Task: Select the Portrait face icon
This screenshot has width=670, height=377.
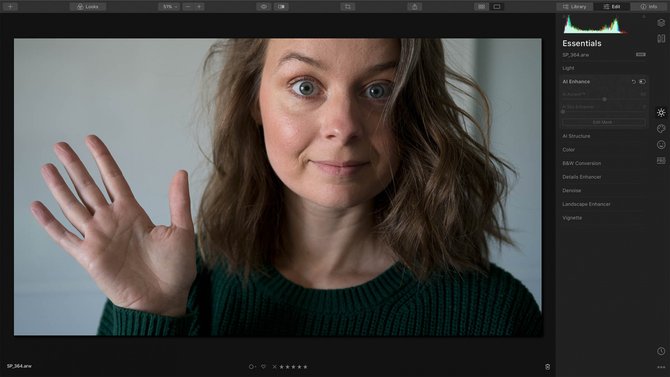Action: [x=661, y=145]
